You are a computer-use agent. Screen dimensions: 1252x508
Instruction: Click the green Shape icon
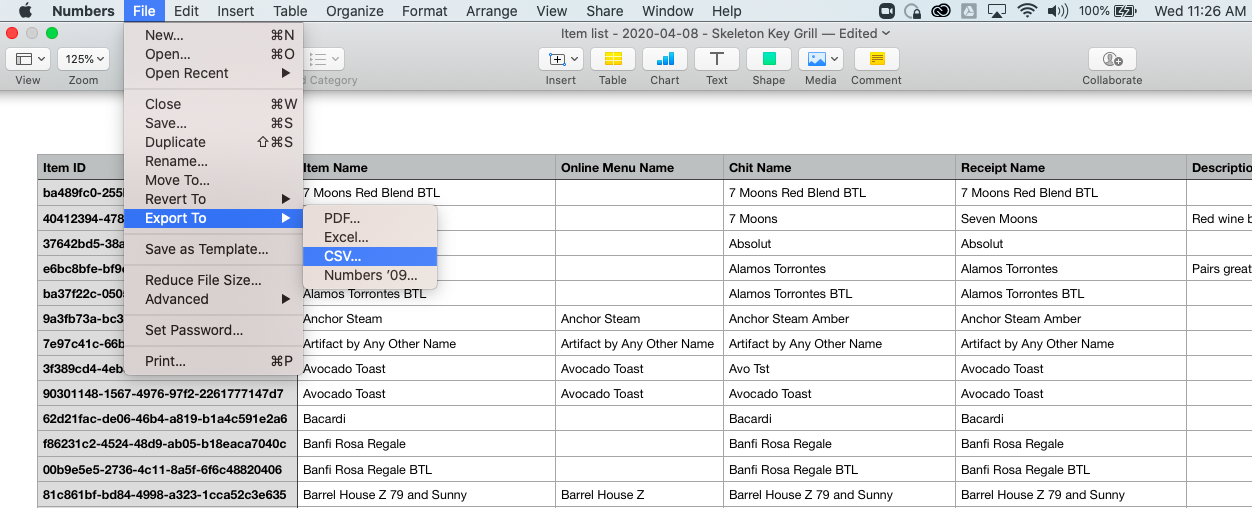tap(768, 60)
